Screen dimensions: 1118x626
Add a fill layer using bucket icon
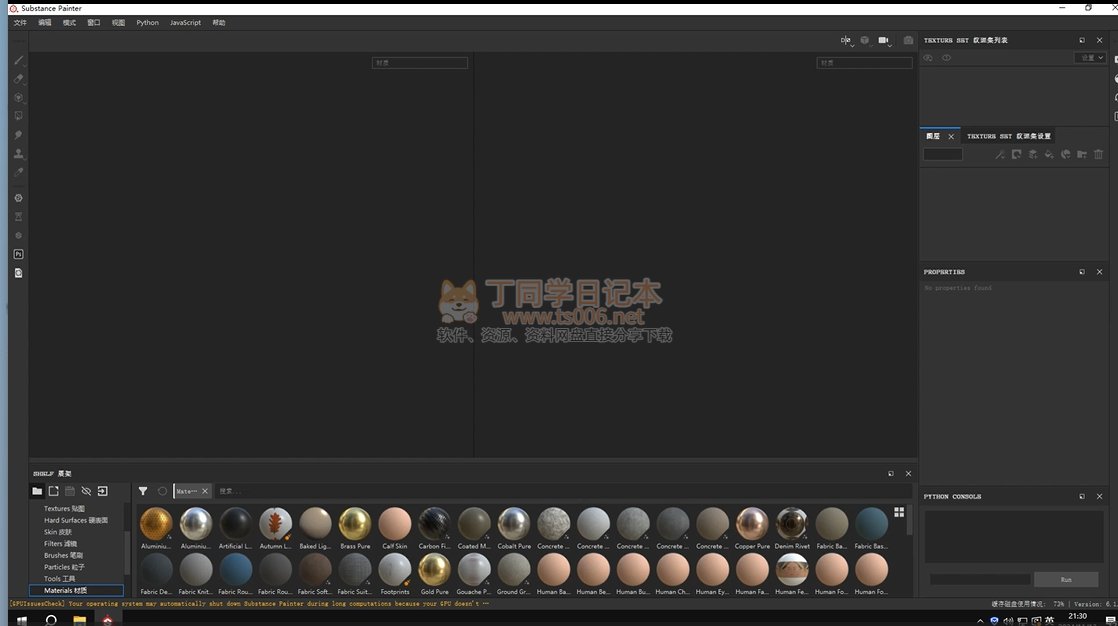(x=1049, y=154)
